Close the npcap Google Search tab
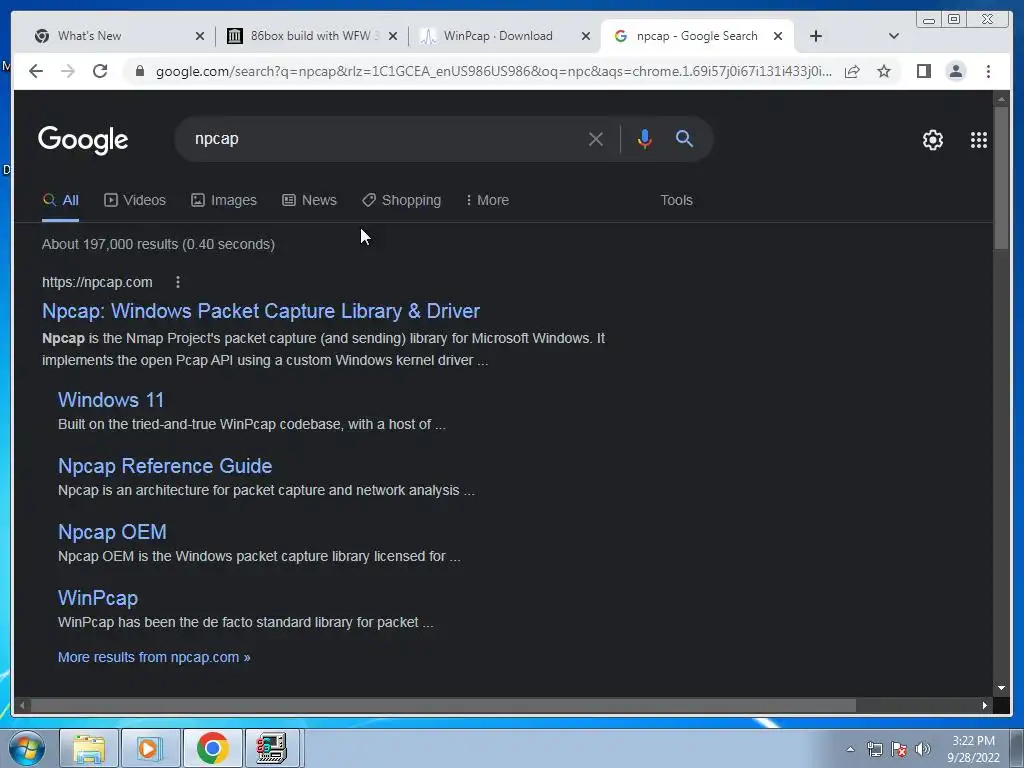This screenshot has width=1024, height=768. point(778,37)
